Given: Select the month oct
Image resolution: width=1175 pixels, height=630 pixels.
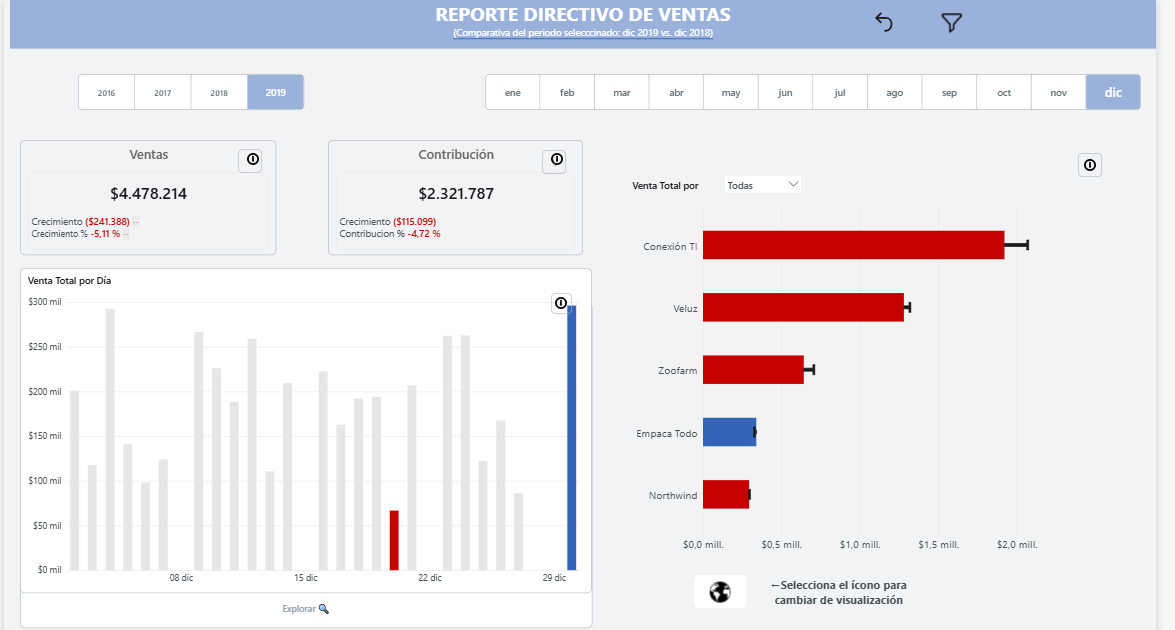Looking at the screenshot, I should pos(1004,92).
